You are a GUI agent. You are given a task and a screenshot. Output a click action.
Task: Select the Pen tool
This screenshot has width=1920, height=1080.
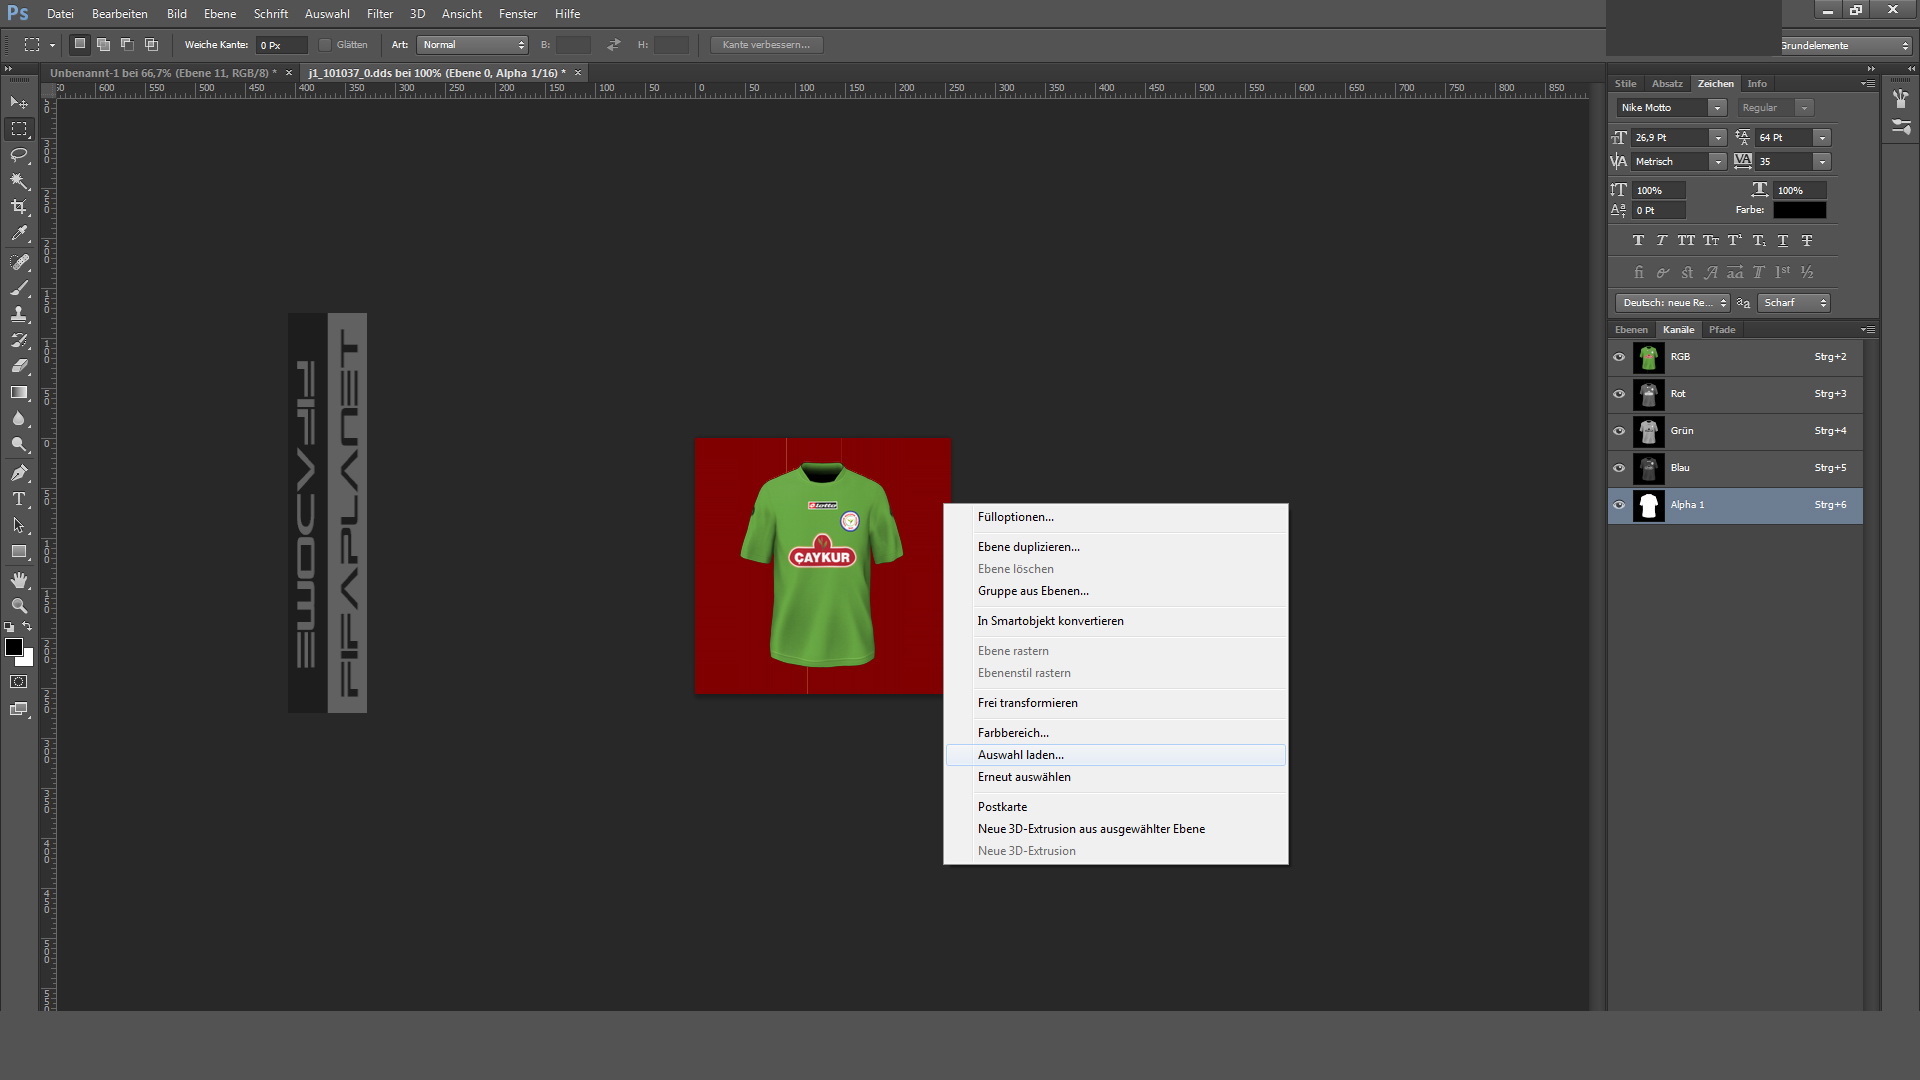point(19,473)
